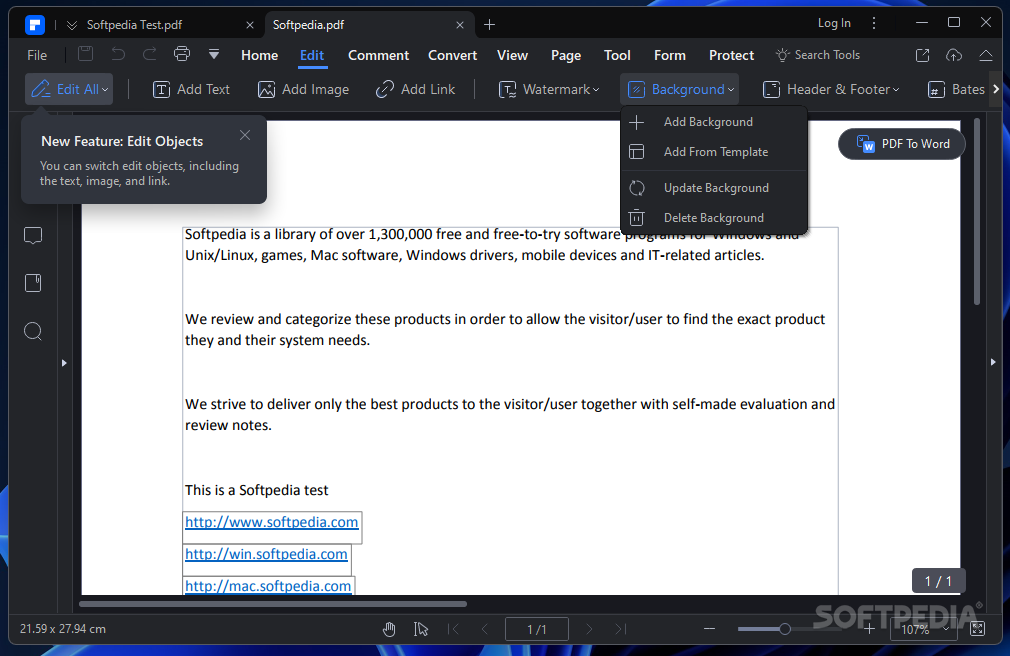Image resolution: width=1010 pixels, height=656 pixels.
Task: Open the http://mac.softpedia.com link
Action: 268,586
